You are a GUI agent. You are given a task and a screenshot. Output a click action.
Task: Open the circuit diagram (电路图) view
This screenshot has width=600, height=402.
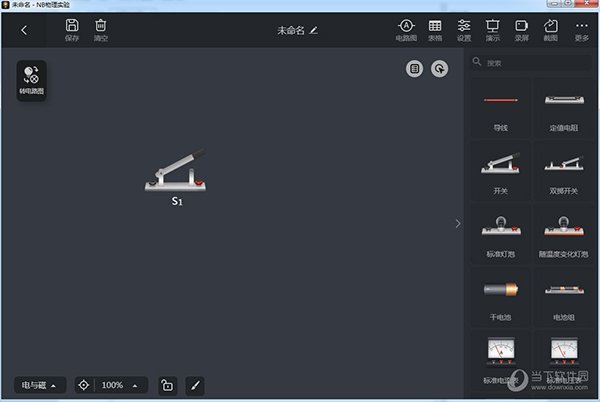(x=406, y=30)
